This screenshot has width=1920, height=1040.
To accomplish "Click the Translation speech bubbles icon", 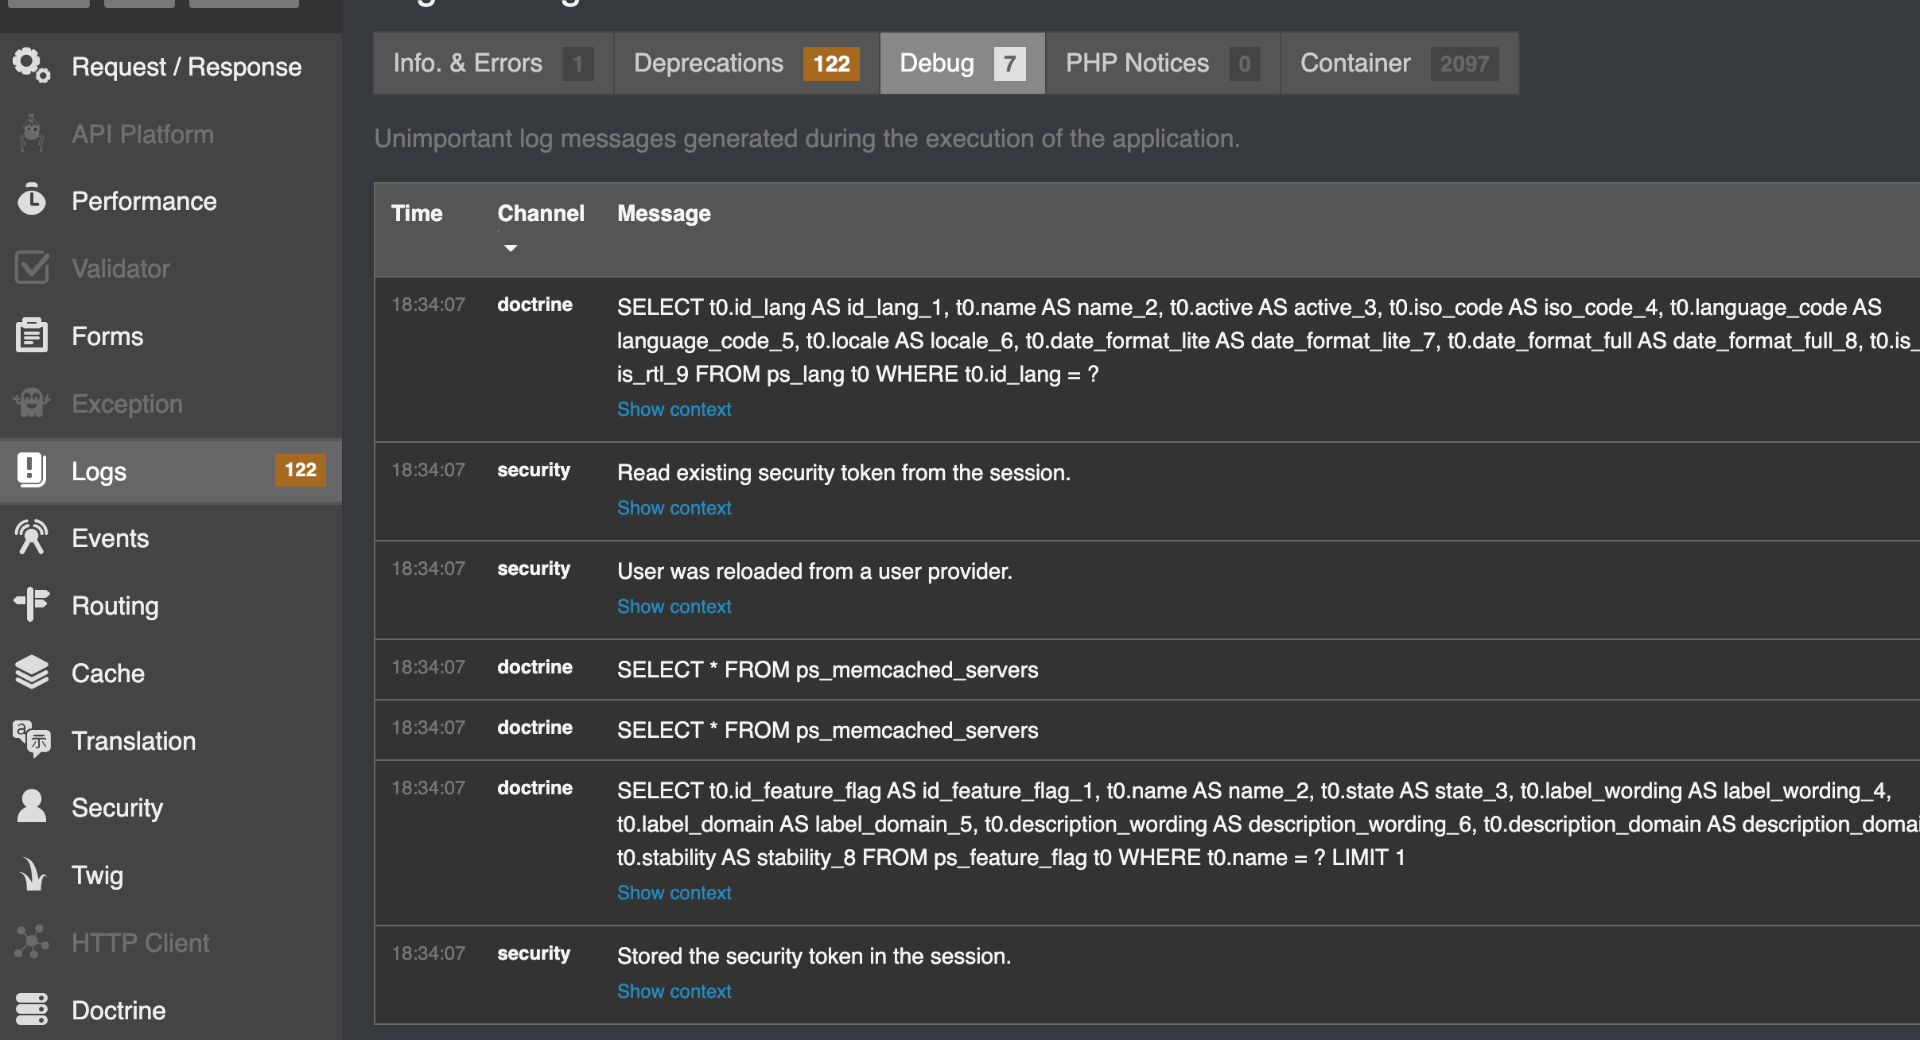I will point(31,740).
